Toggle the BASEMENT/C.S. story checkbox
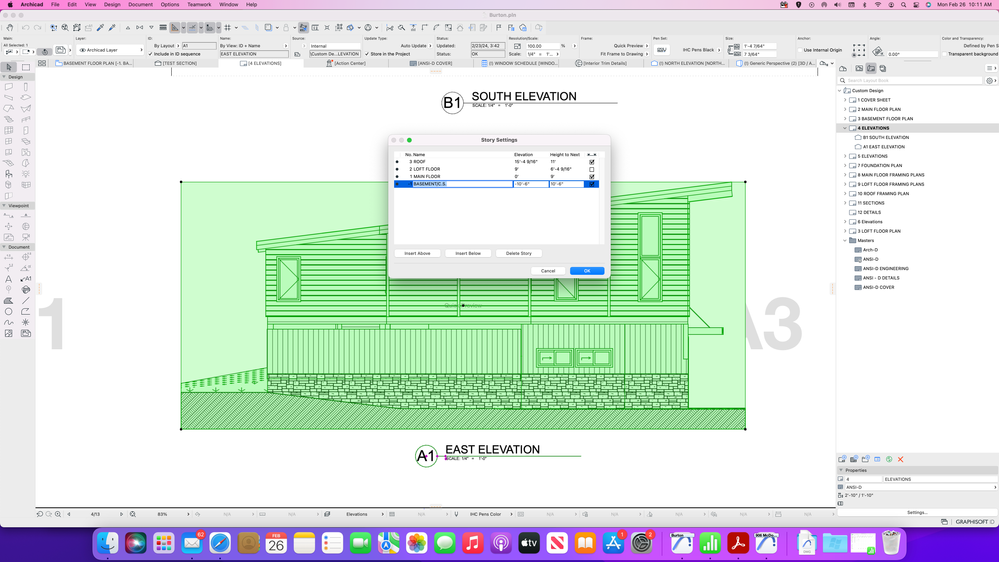 pos(592,184)
